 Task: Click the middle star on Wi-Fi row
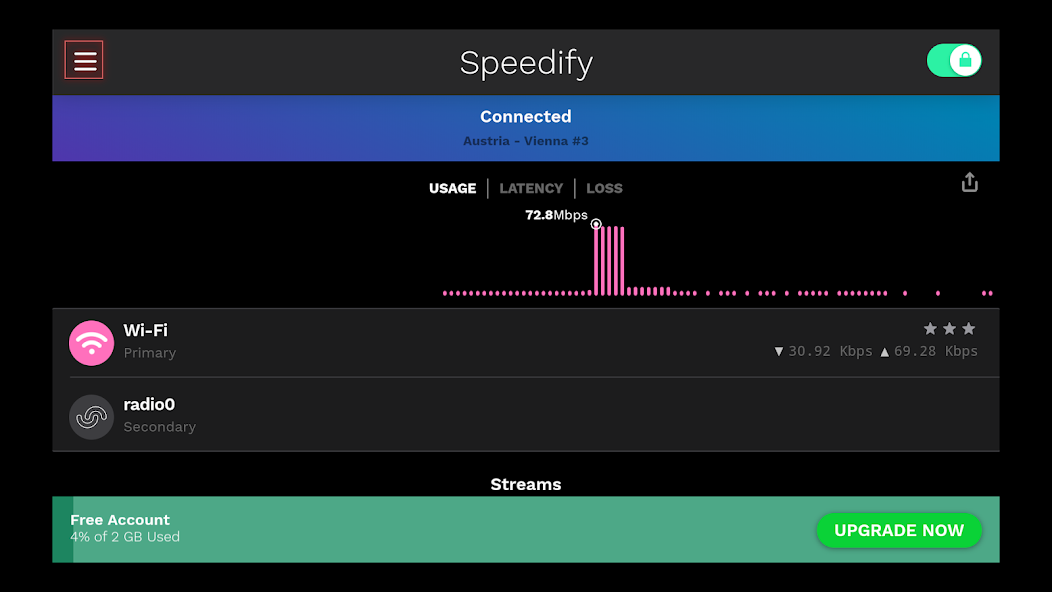pyautogui.click(x=948, y=328)
